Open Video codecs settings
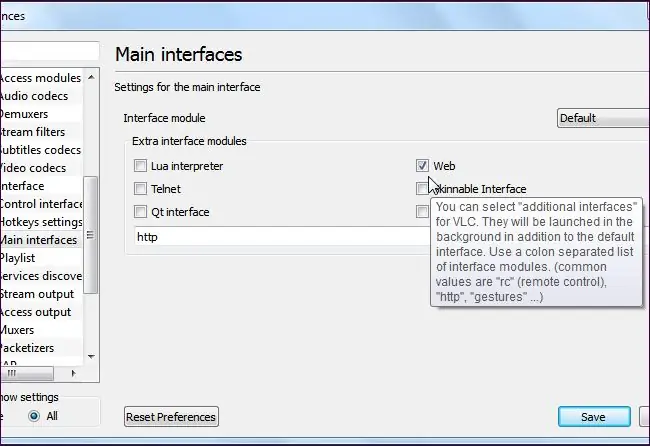The width and height of the screenshot is (650, 446). pyautogui.click(x=33, y=168)
